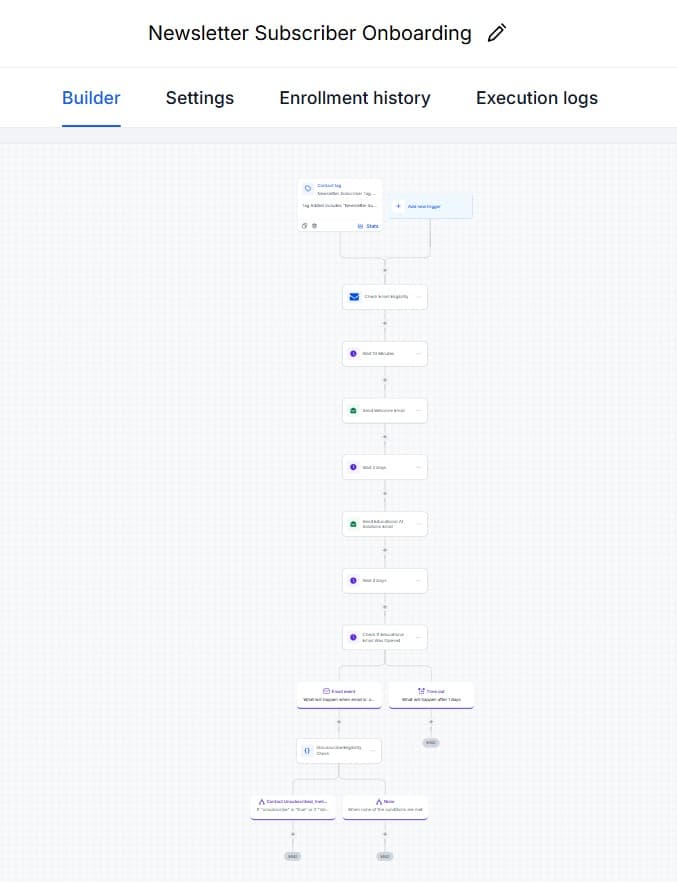This screenshot has width=677, height=882.
Task: Add step under Contact Unsubscribed branch
Action: point(292,834)
